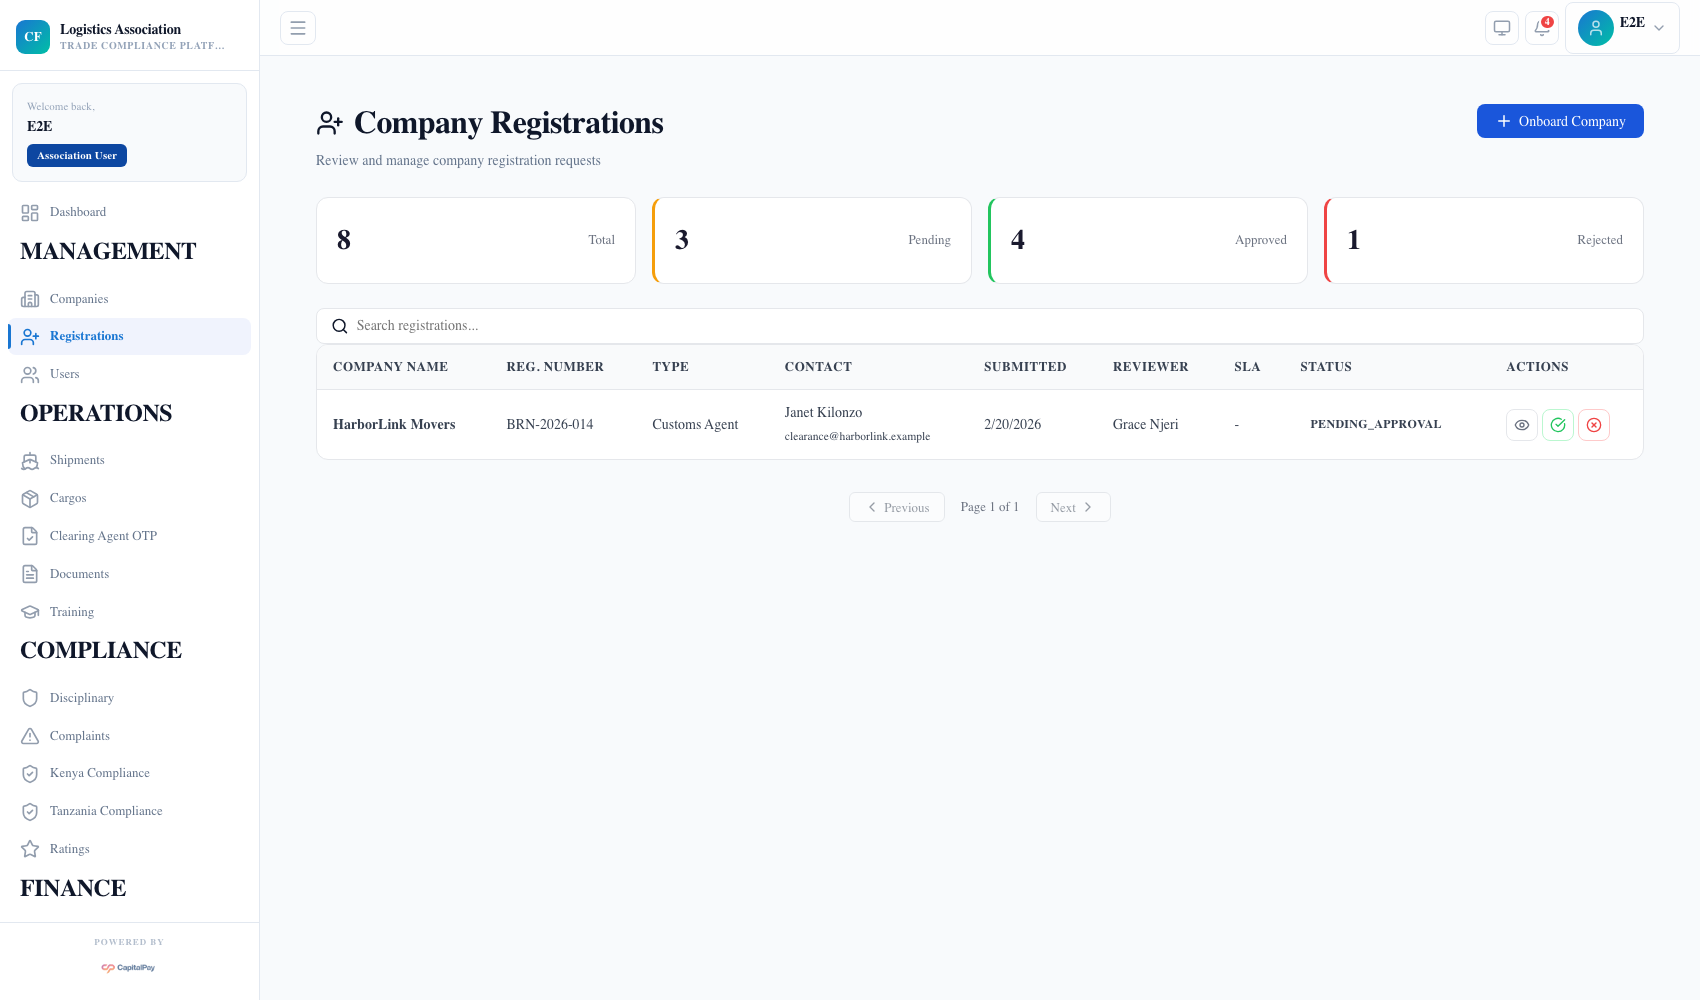The width and height of the screenshot is (1700, 1000).
Task: Open the notifications bell with badge
Action: [x=1541, y=28]
